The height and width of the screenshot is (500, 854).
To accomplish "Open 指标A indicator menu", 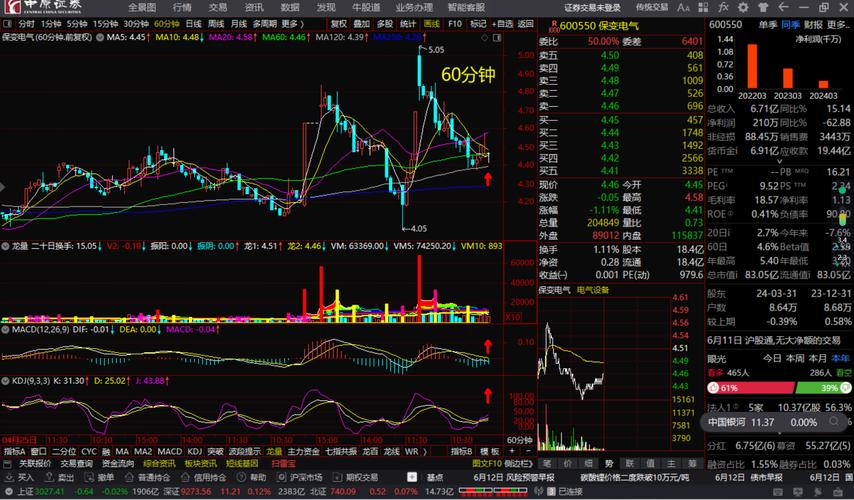I will click(x=15, y=452).
